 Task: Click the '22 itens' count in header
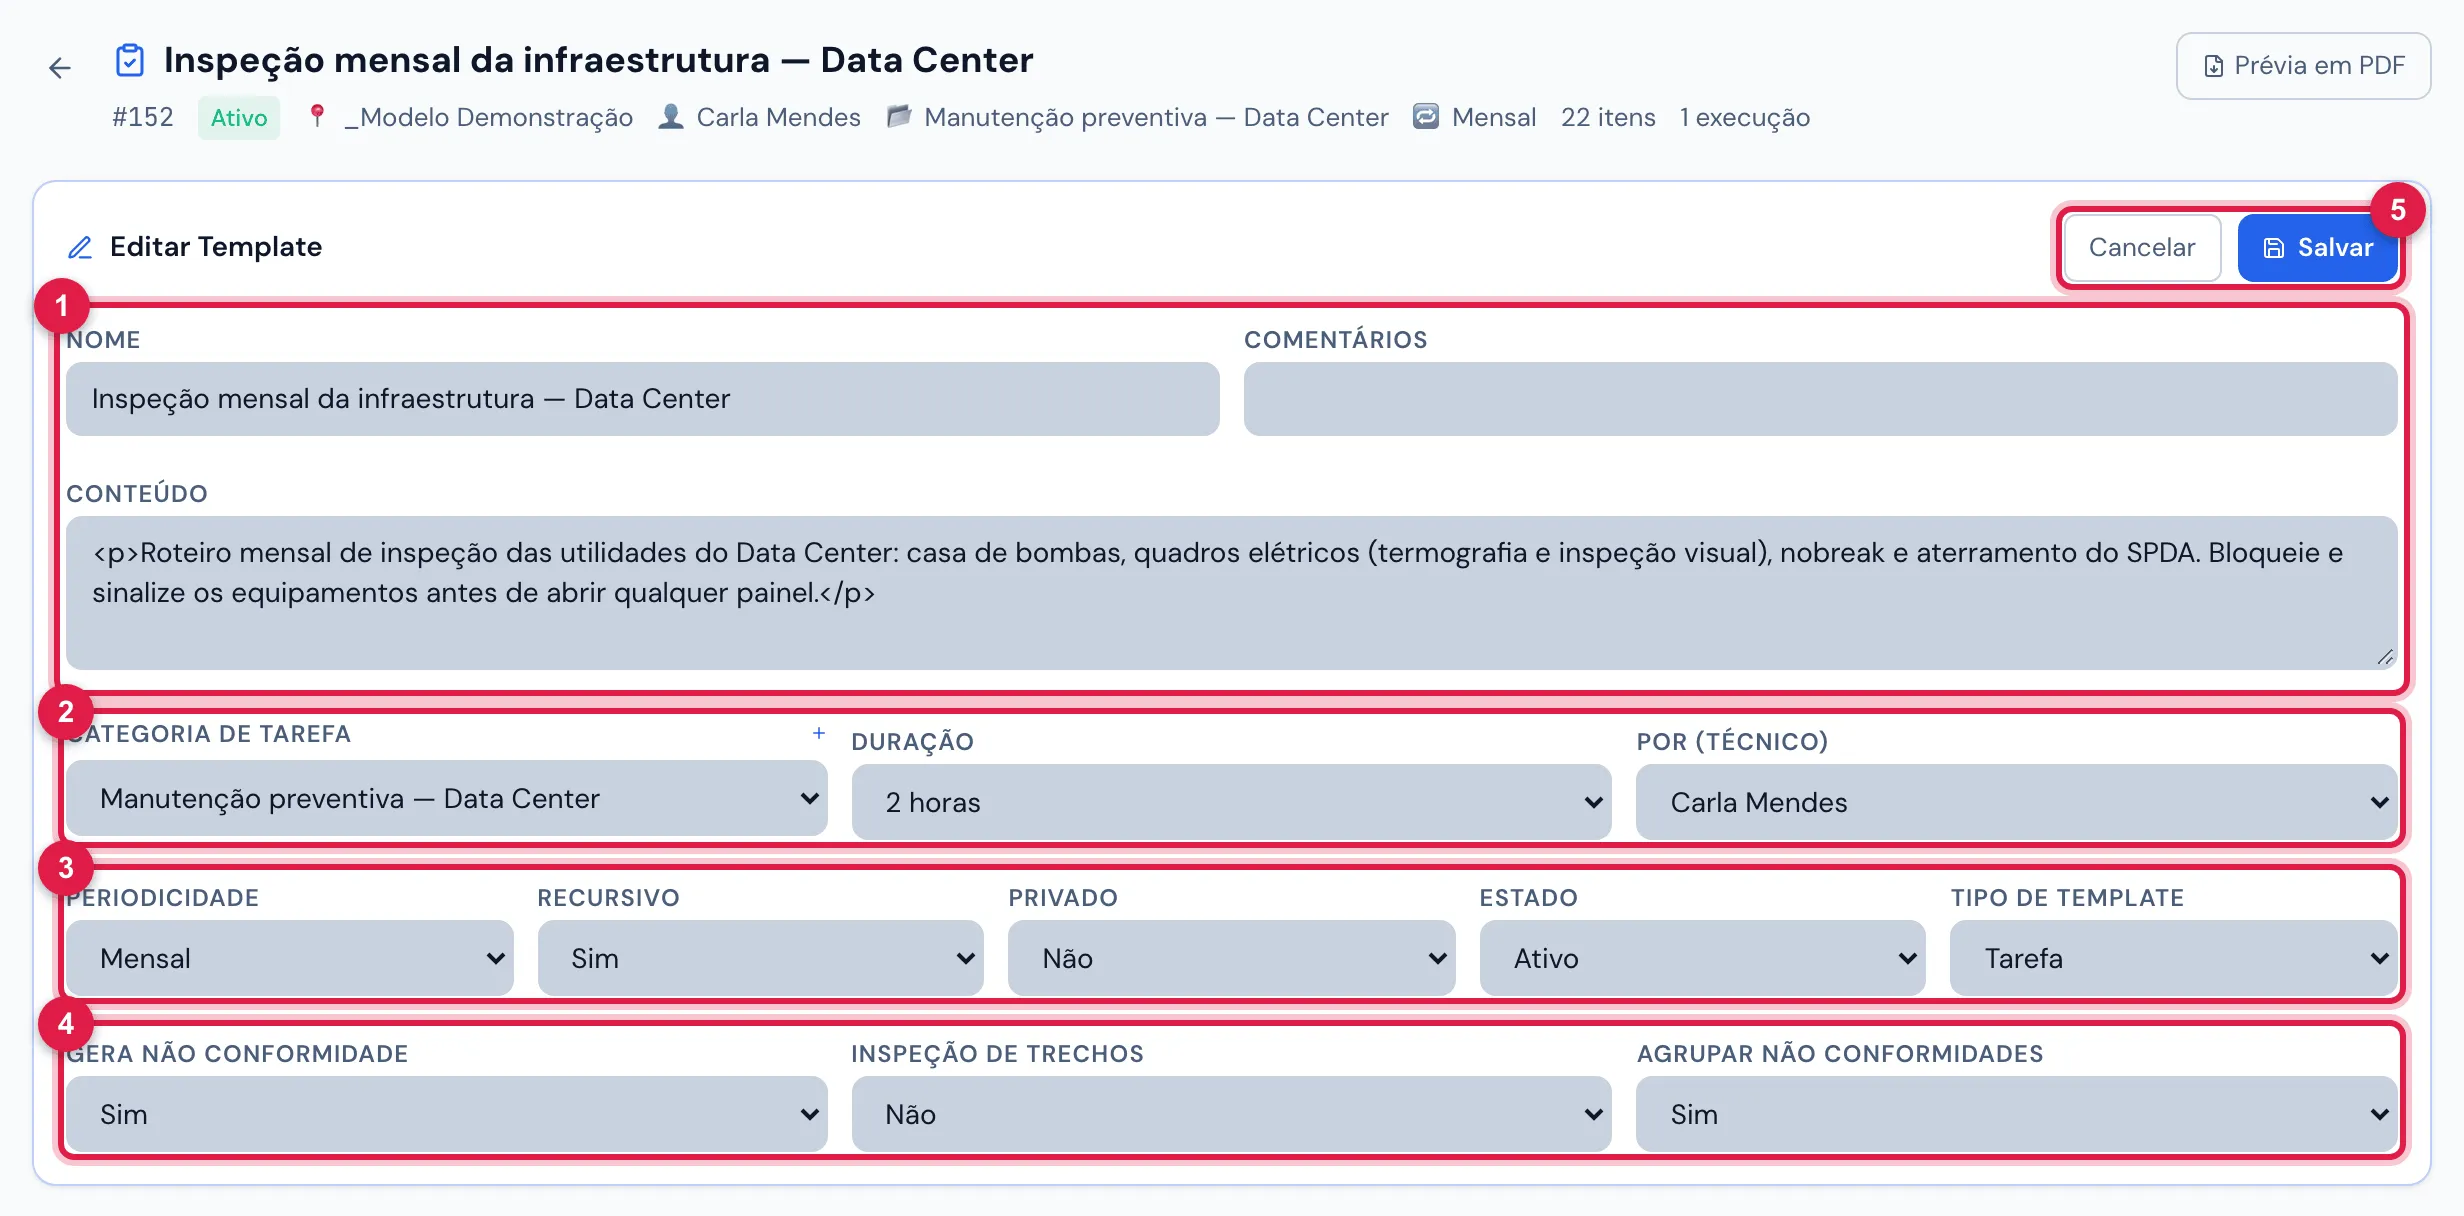[x=1608, y=117]
